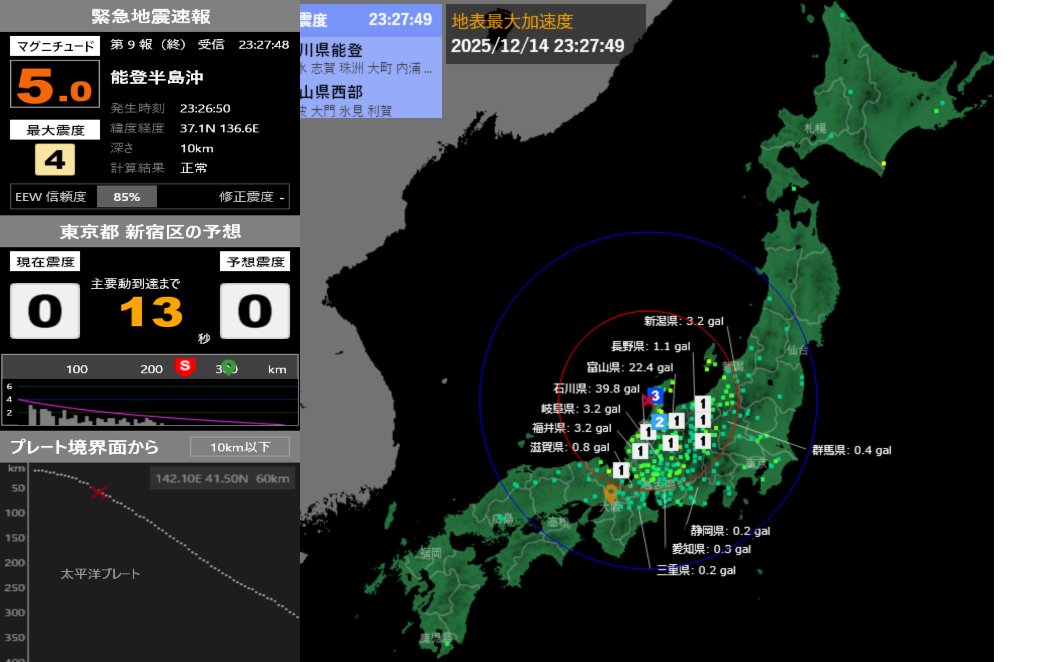Image resolution: width=1056 pixels, height=662 pixels.
Task: Click the orange map pin near Lake Biwa
Action: 612,492
